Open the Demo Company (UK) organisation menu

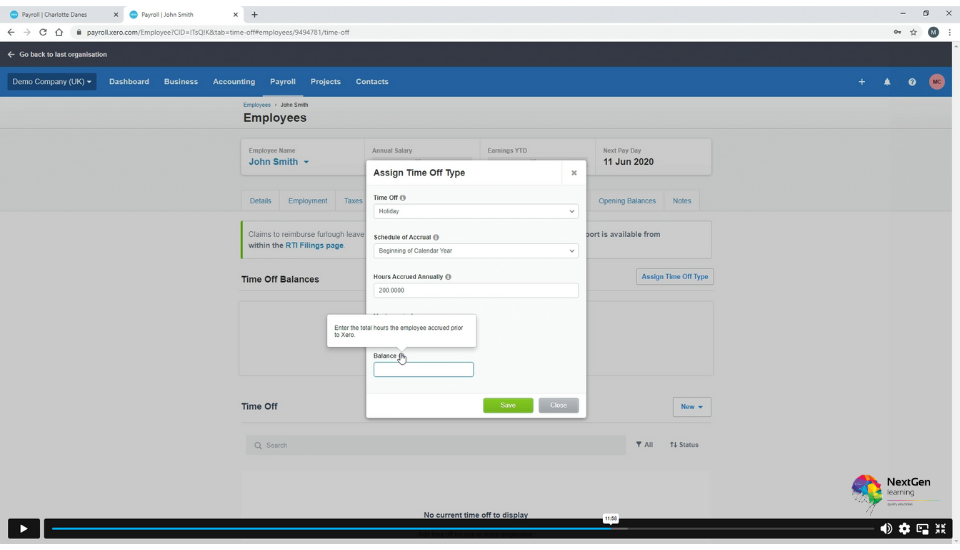tap(52, 82)
